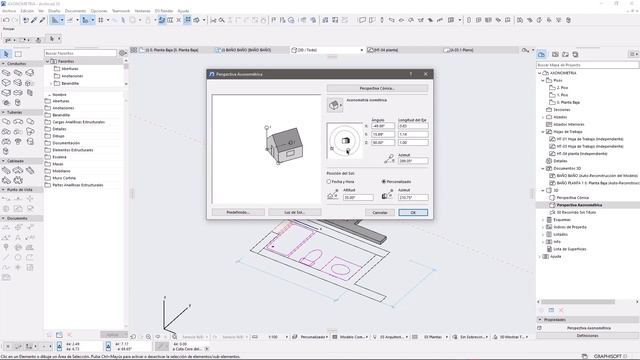This screenshot has height=360, width=640.
Task: Select the Pick Up Parameters eyedropper
Action: (x=34, y=20)
